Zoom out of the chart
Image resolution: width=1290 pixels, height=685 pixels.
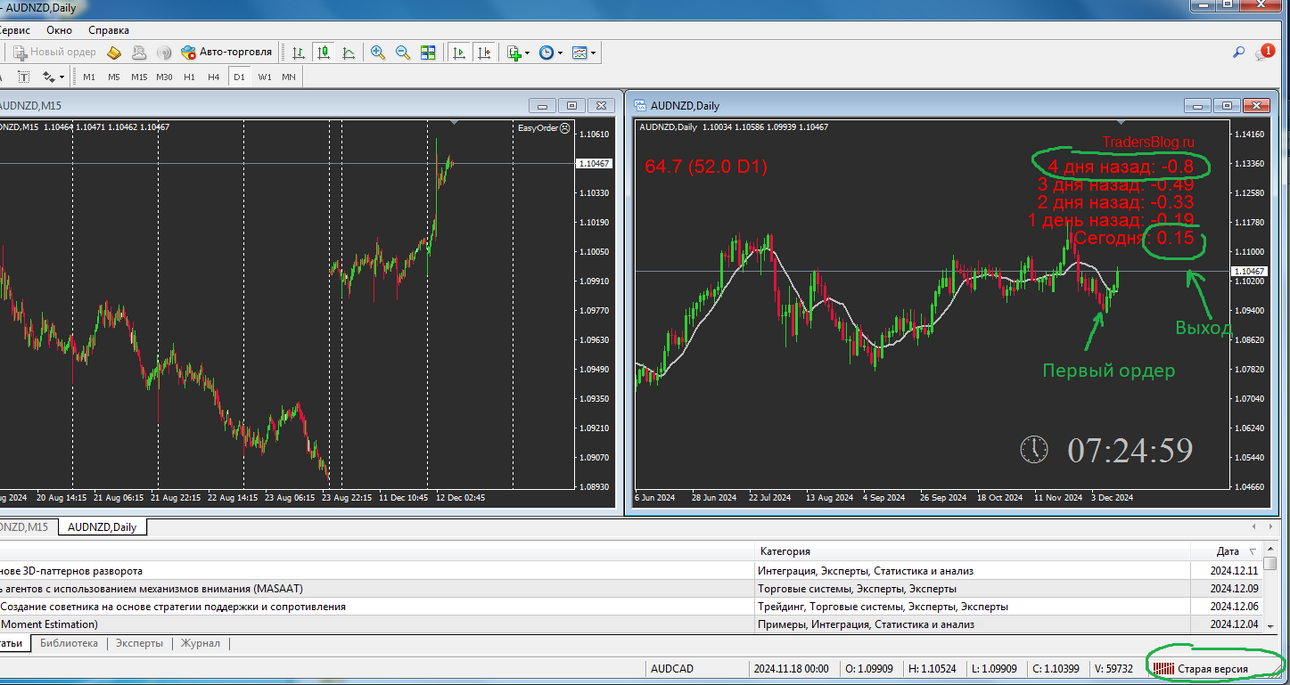coord(403,52)
